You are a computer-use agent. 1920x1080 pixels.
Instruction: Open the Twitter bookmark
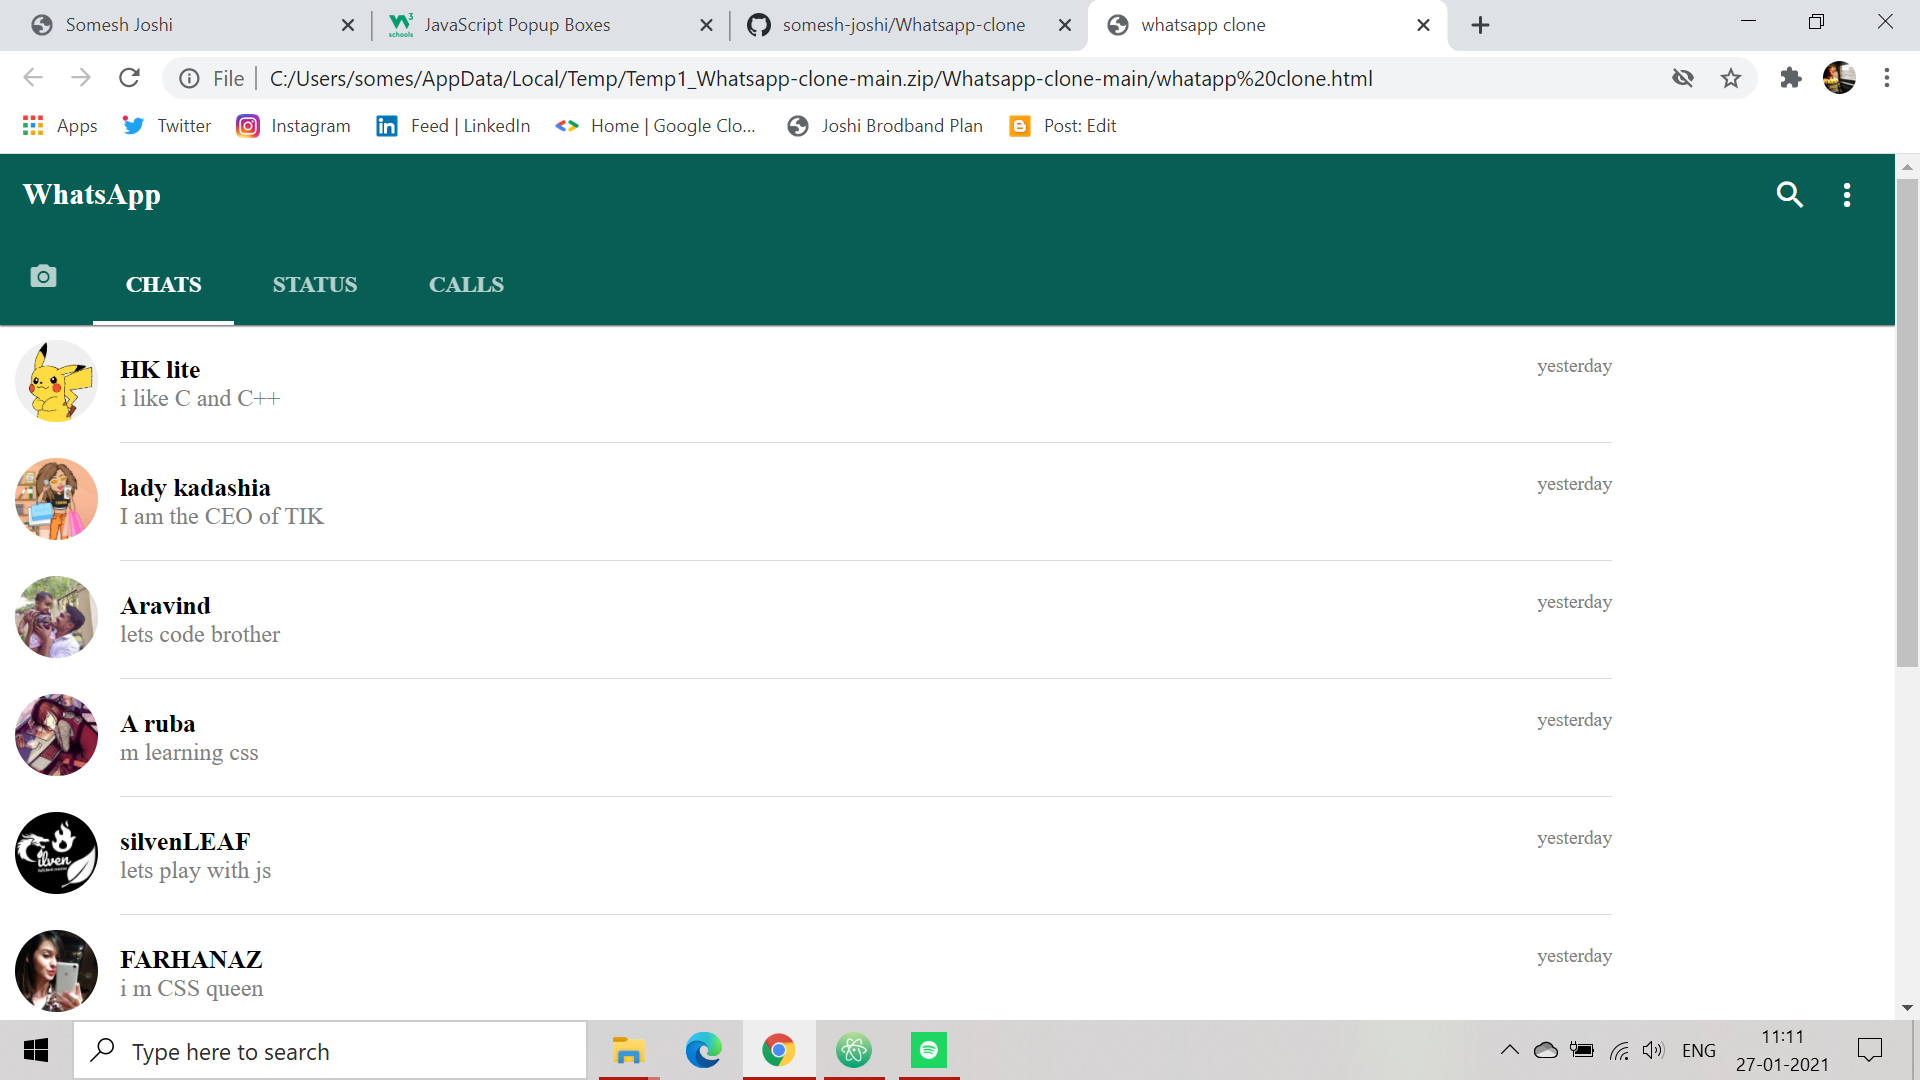coord(167,126)
